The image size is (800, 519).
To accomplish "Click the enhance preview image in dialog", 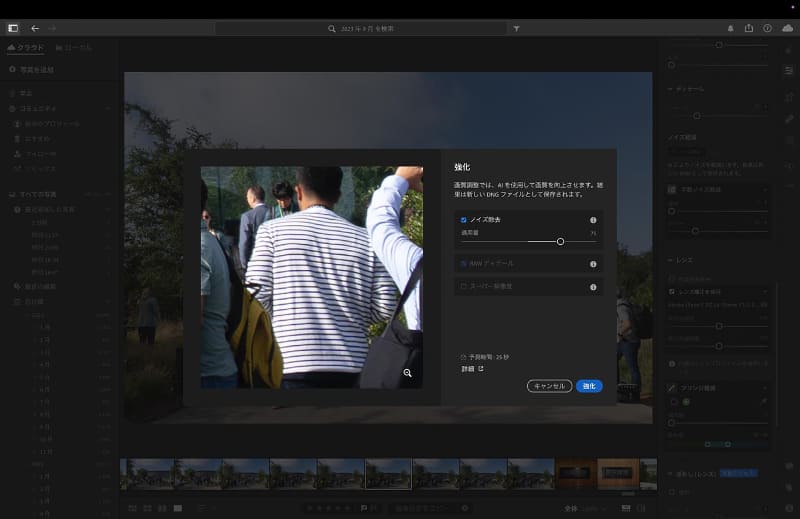I will point(312,277).
